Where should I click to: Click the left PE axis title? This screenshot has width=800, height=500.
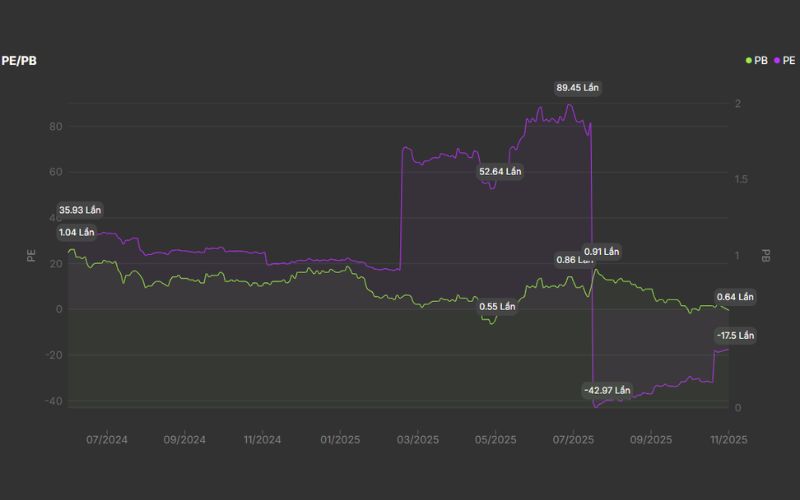click(x=31, y=255)
